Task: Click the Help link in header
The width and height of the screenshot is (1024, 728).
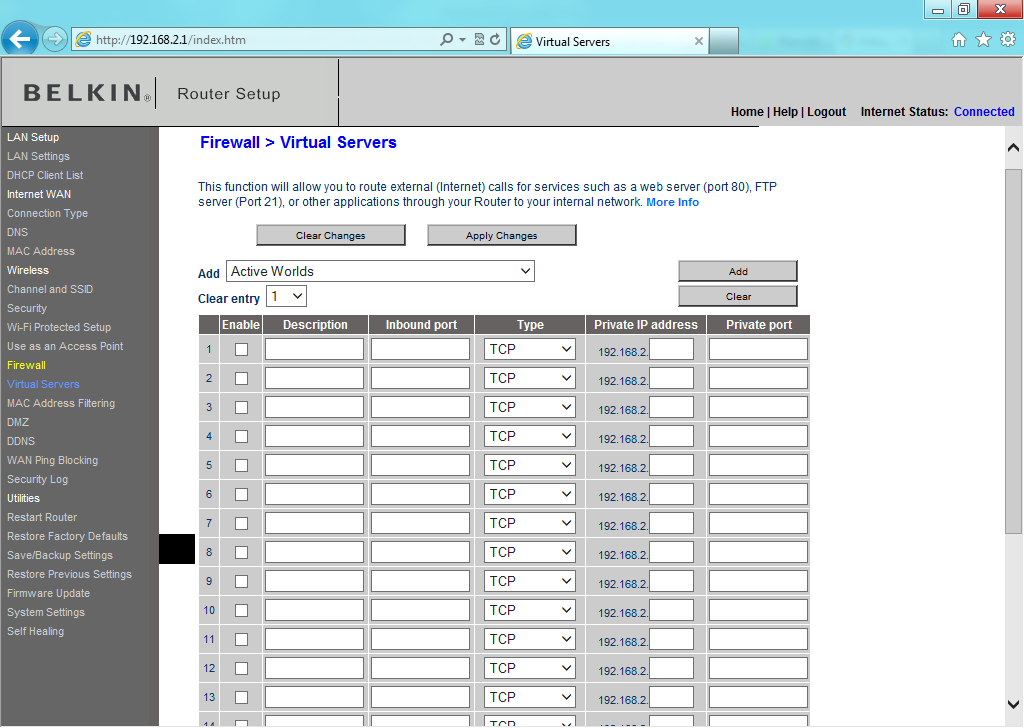Action: coord(785,112)
